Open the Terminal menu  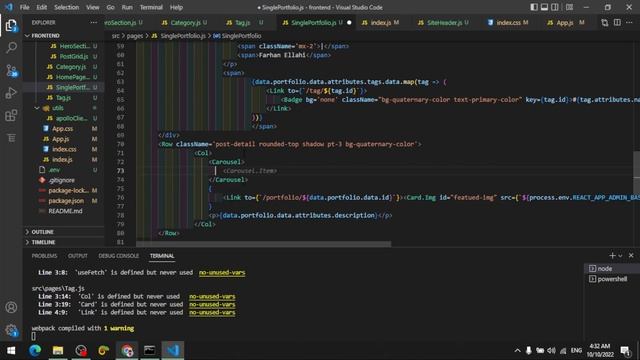point(151,7)
